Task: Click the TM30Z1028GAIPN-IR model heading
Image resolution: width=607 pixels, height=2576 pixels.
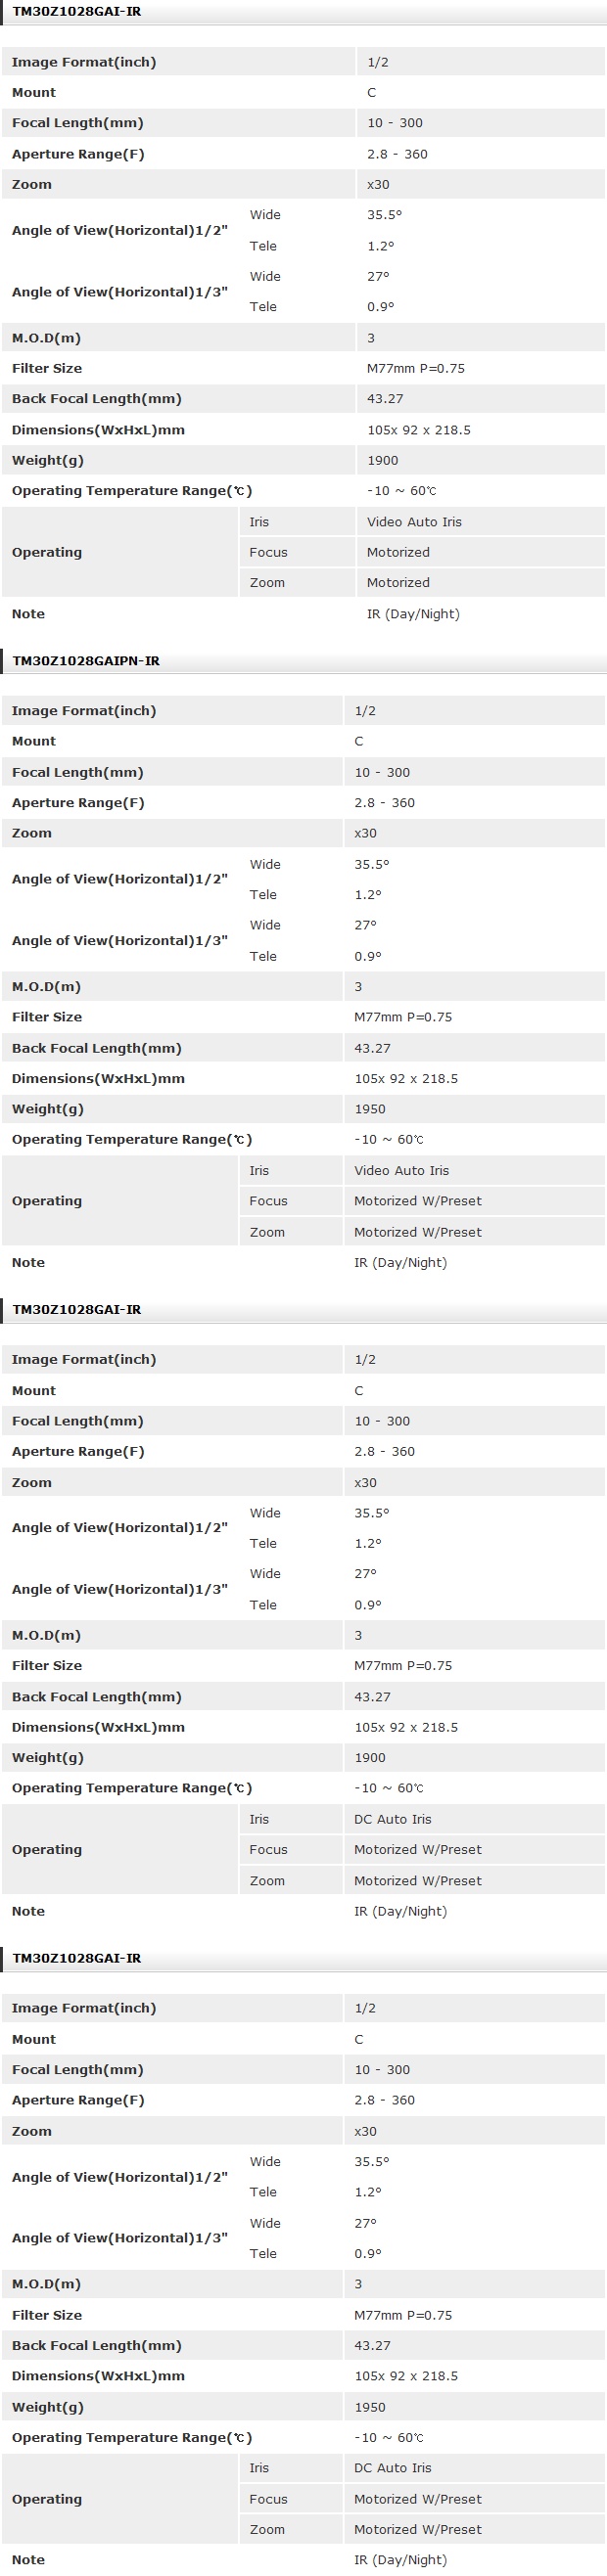Action: point(86,661)
